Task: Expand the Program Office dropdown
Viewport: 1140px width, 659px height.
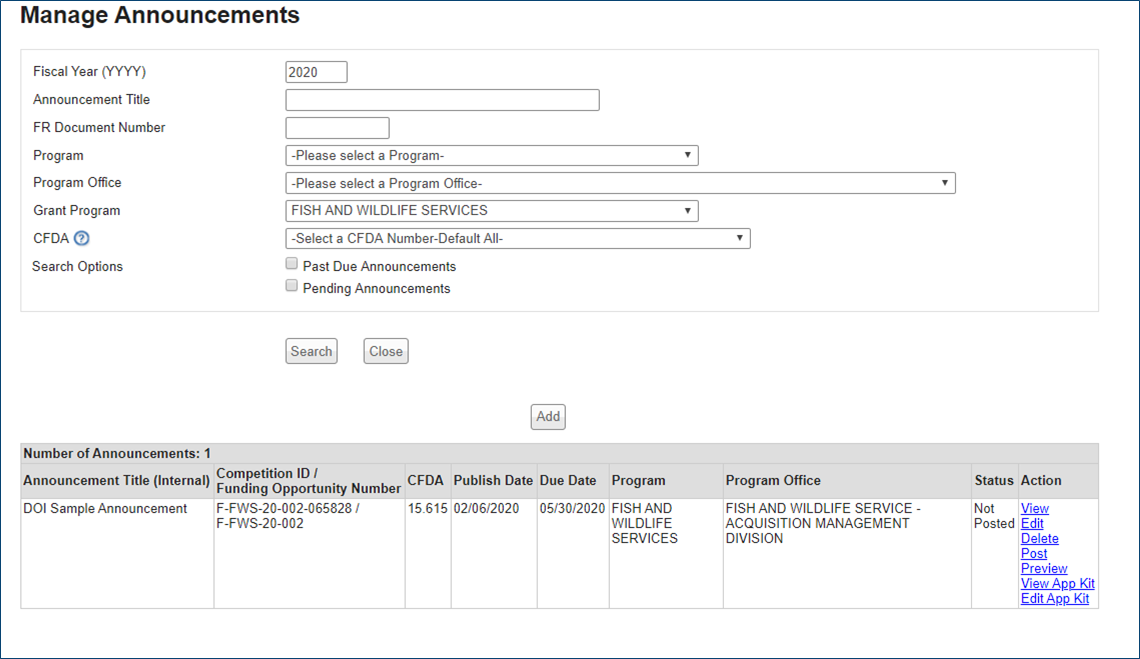Action: (620, 183)
